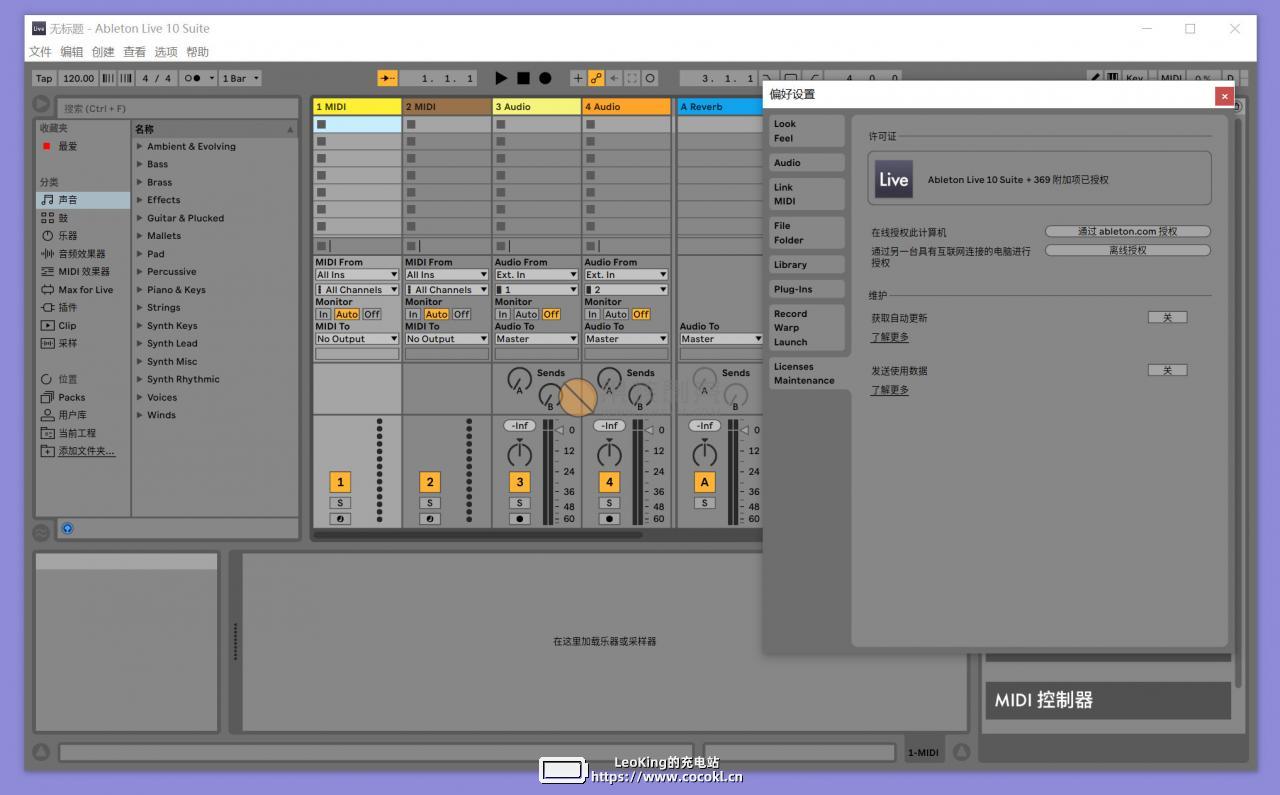Open Packs in browser places
The image size is (1280, 795).
pos(83,397)
